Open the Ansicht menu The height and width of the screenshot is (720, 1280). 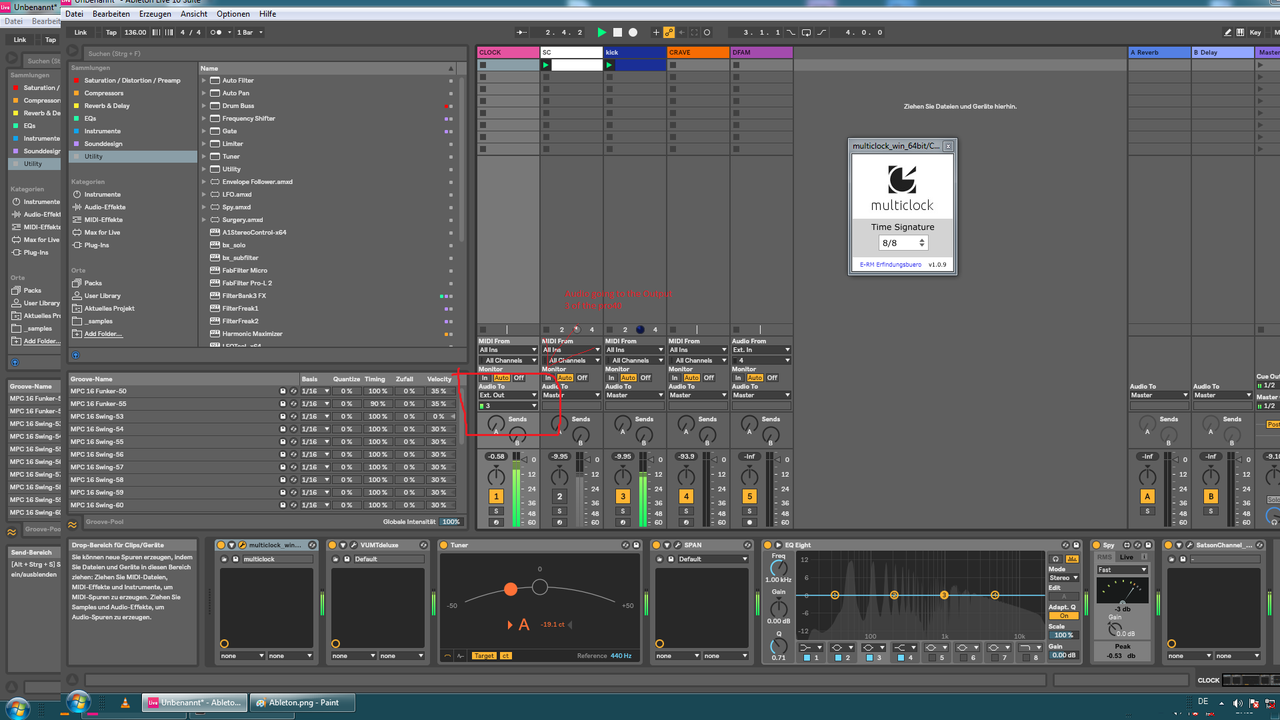[194, 14]
